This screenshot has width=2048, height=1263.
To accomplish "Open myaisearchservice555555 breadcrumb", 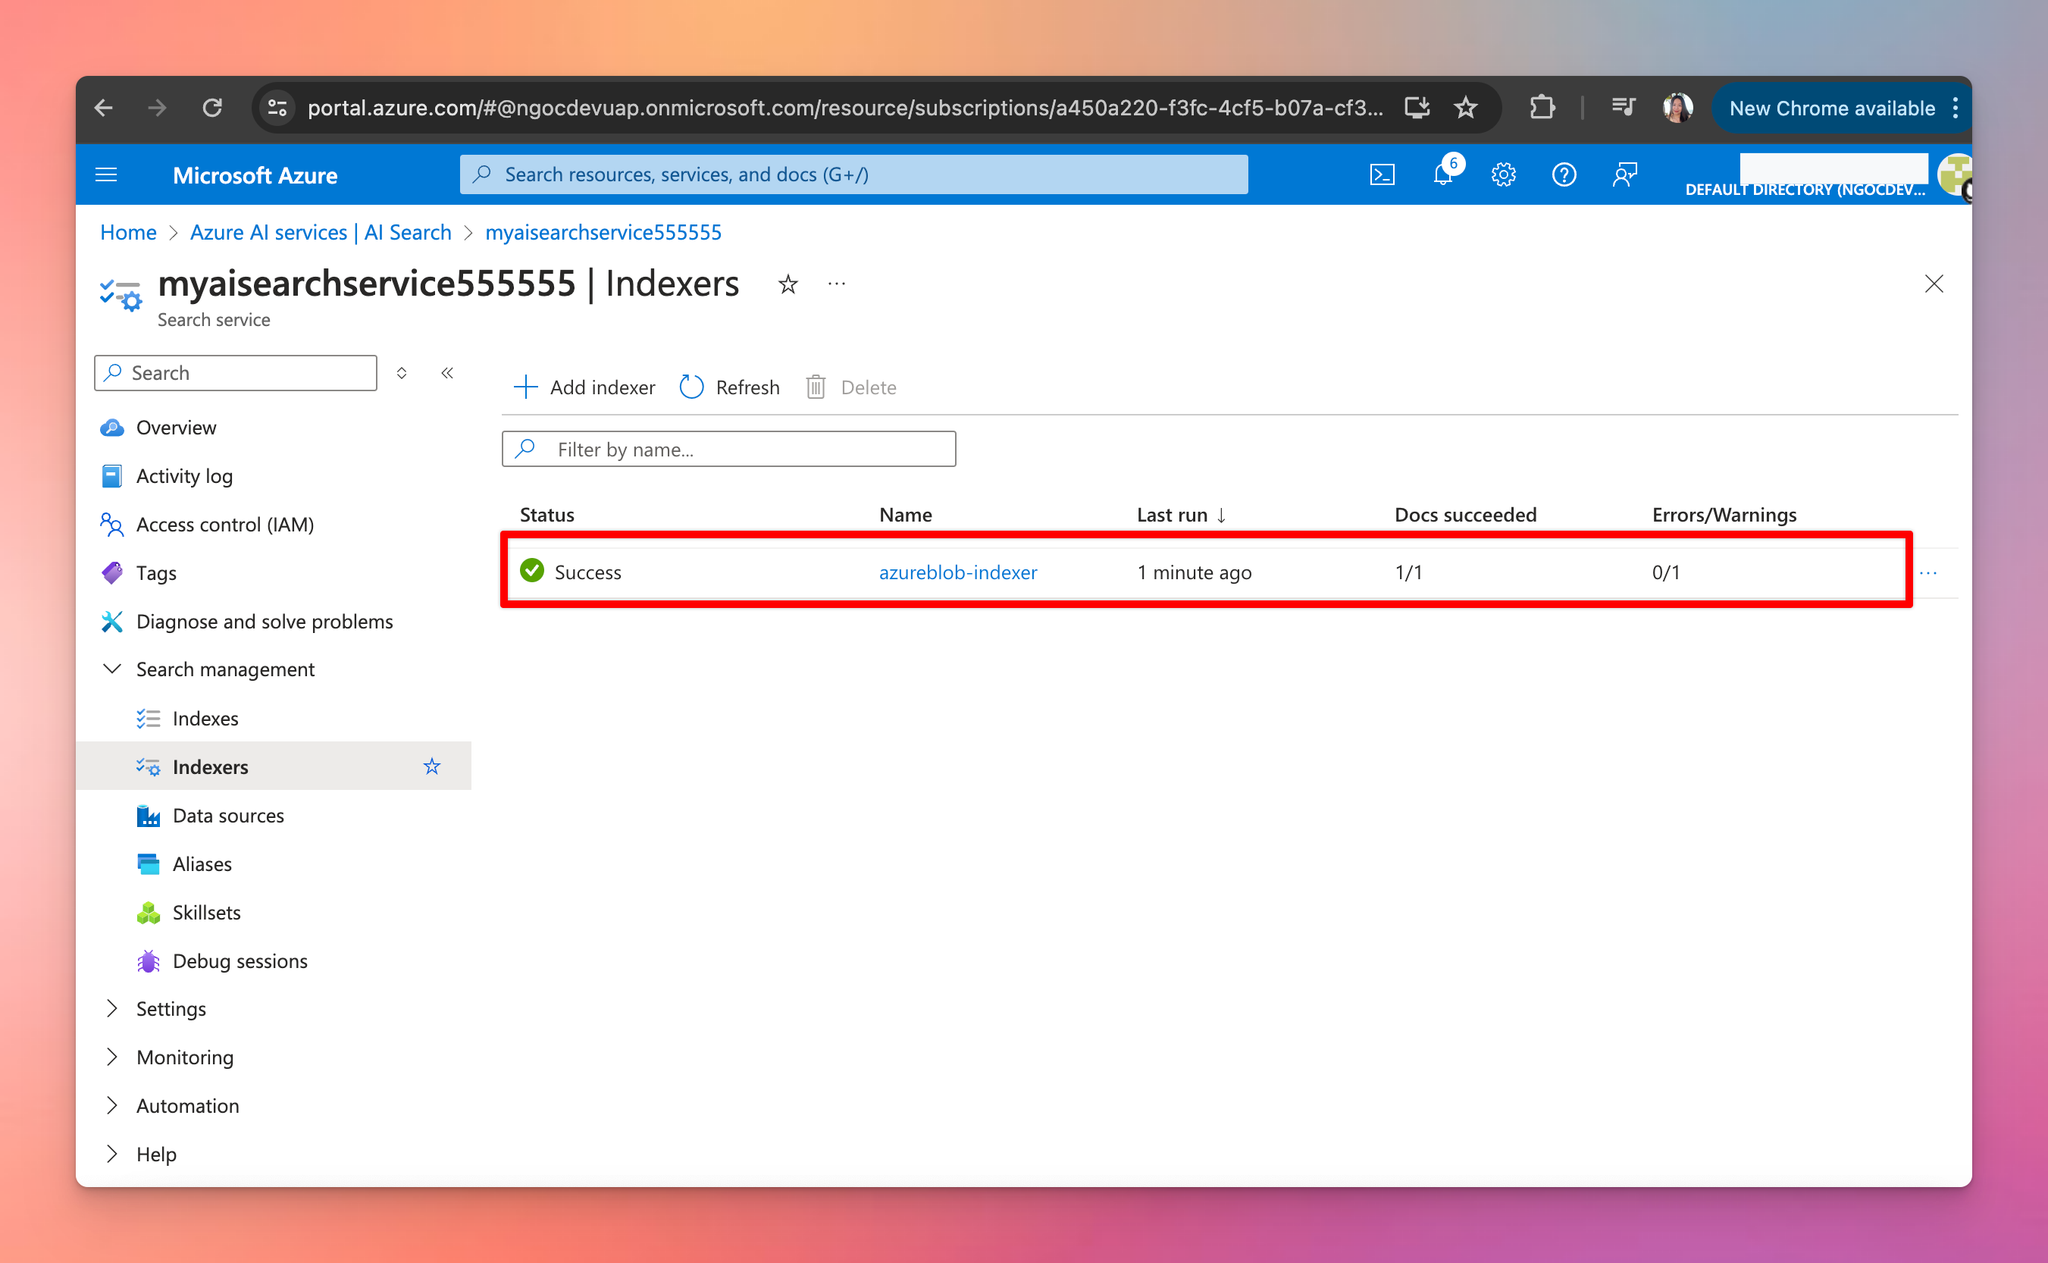I will click(x=603, y=232).
